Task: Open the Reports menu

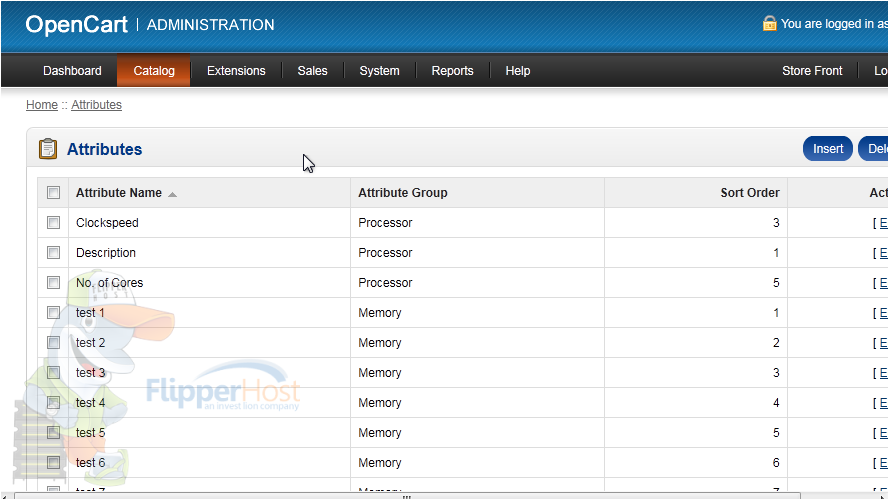Action: point(452,71)
